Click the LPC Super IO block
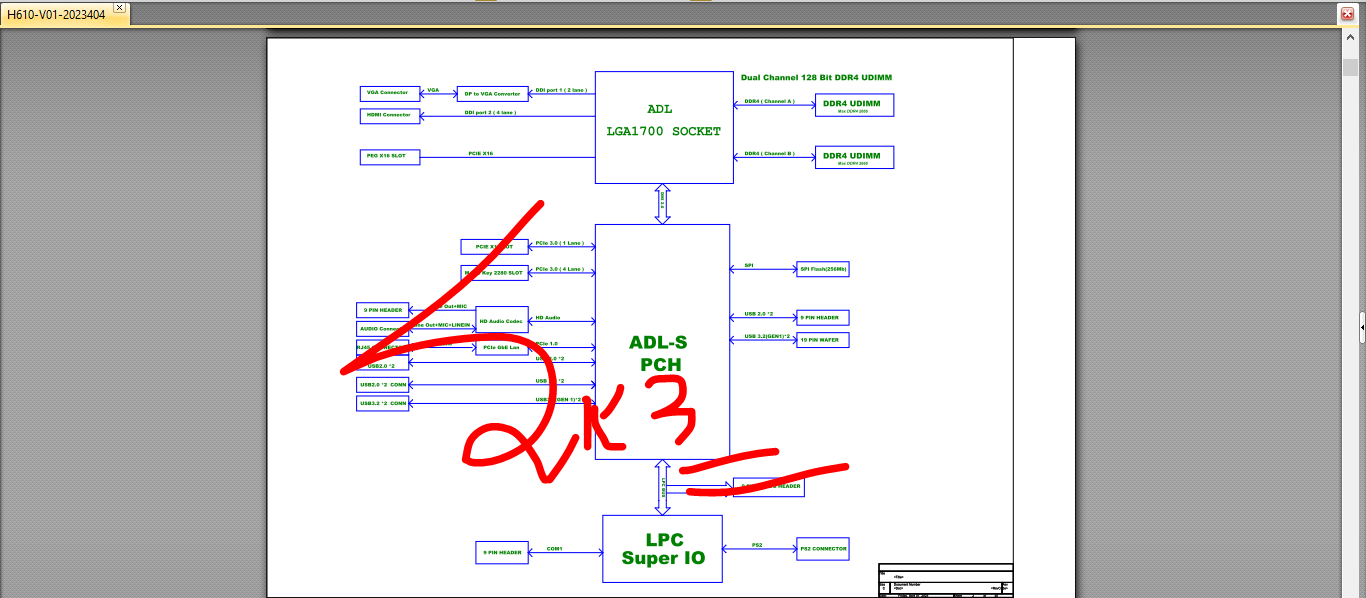The width and height of the screenshot is (1366, 598). click(662, 548)
